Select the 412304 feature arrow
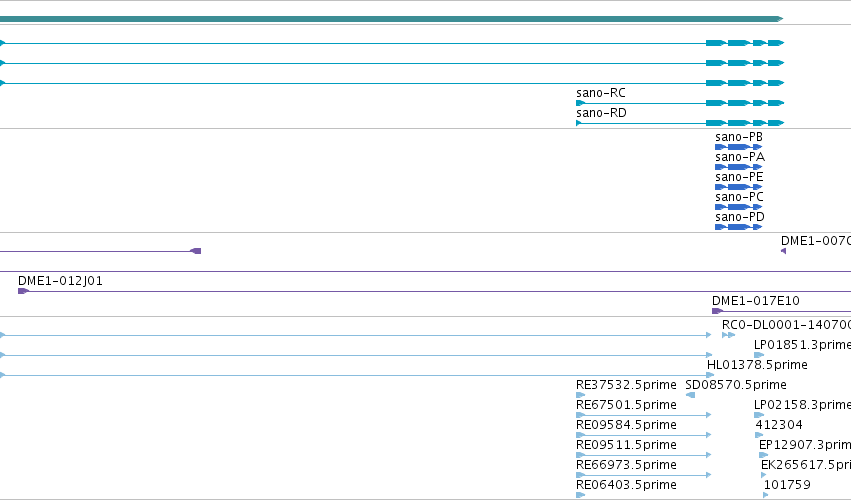This screenshot has width=851, height=500. (759, 435)
